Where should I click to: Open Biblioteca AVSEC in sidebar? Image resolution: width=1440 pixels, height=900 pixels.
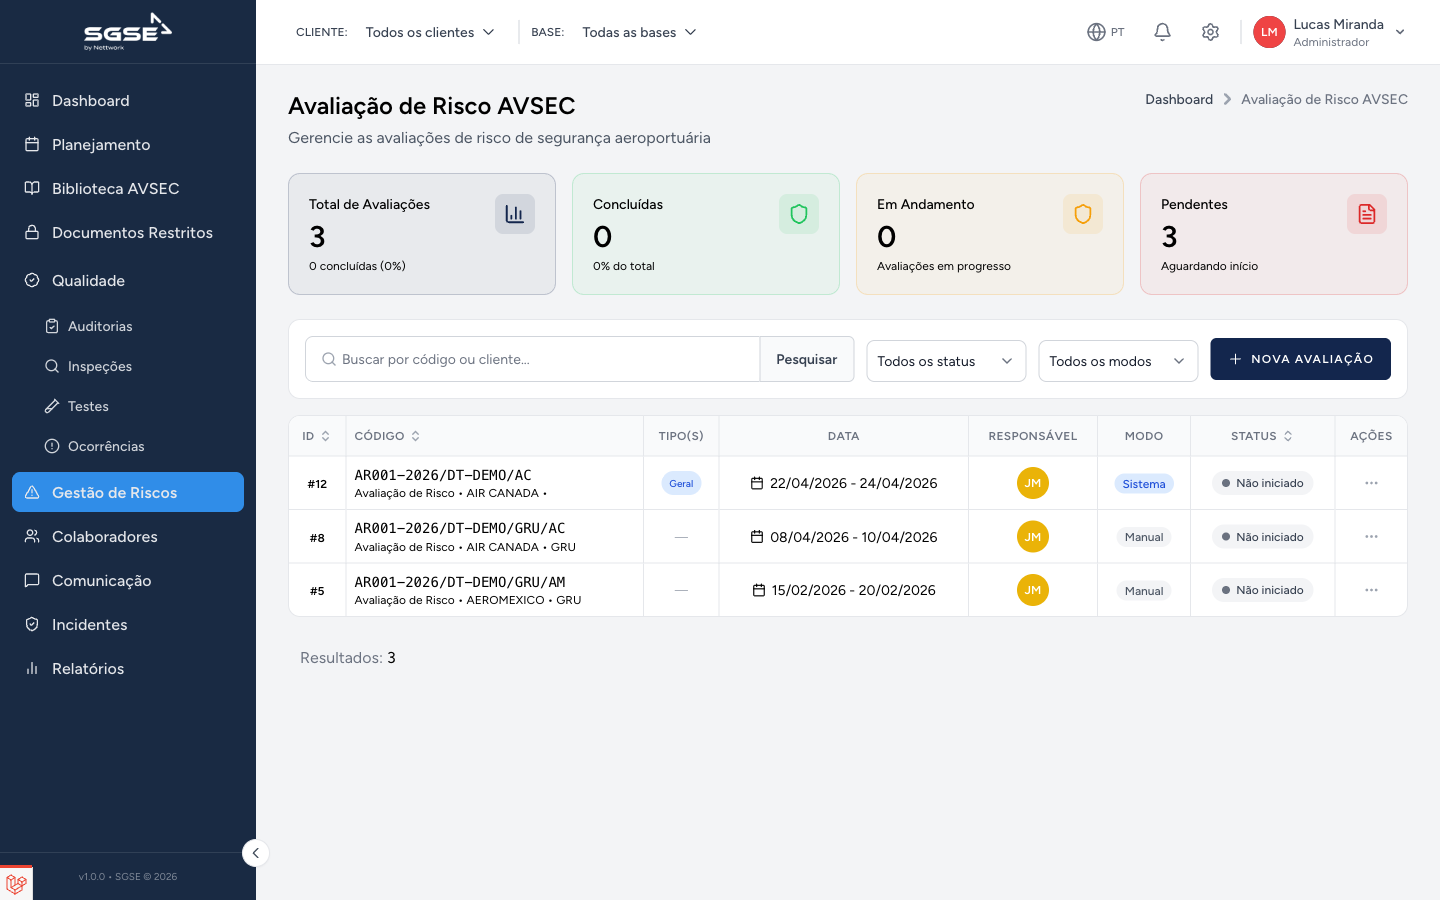click(x=128, y=188)
